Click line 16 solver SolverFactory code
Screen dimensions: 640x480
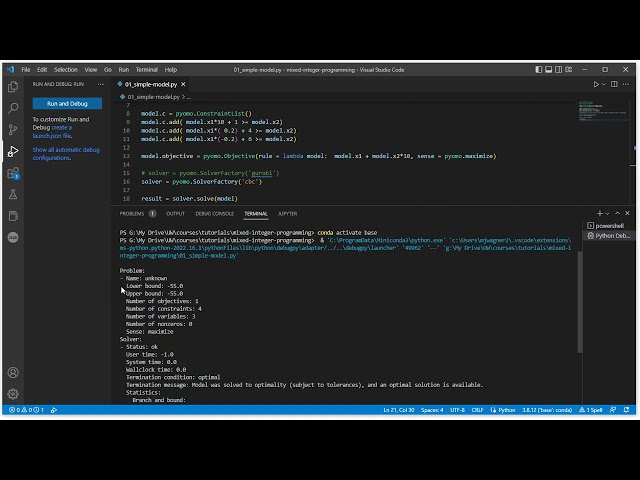coord(201,182)
